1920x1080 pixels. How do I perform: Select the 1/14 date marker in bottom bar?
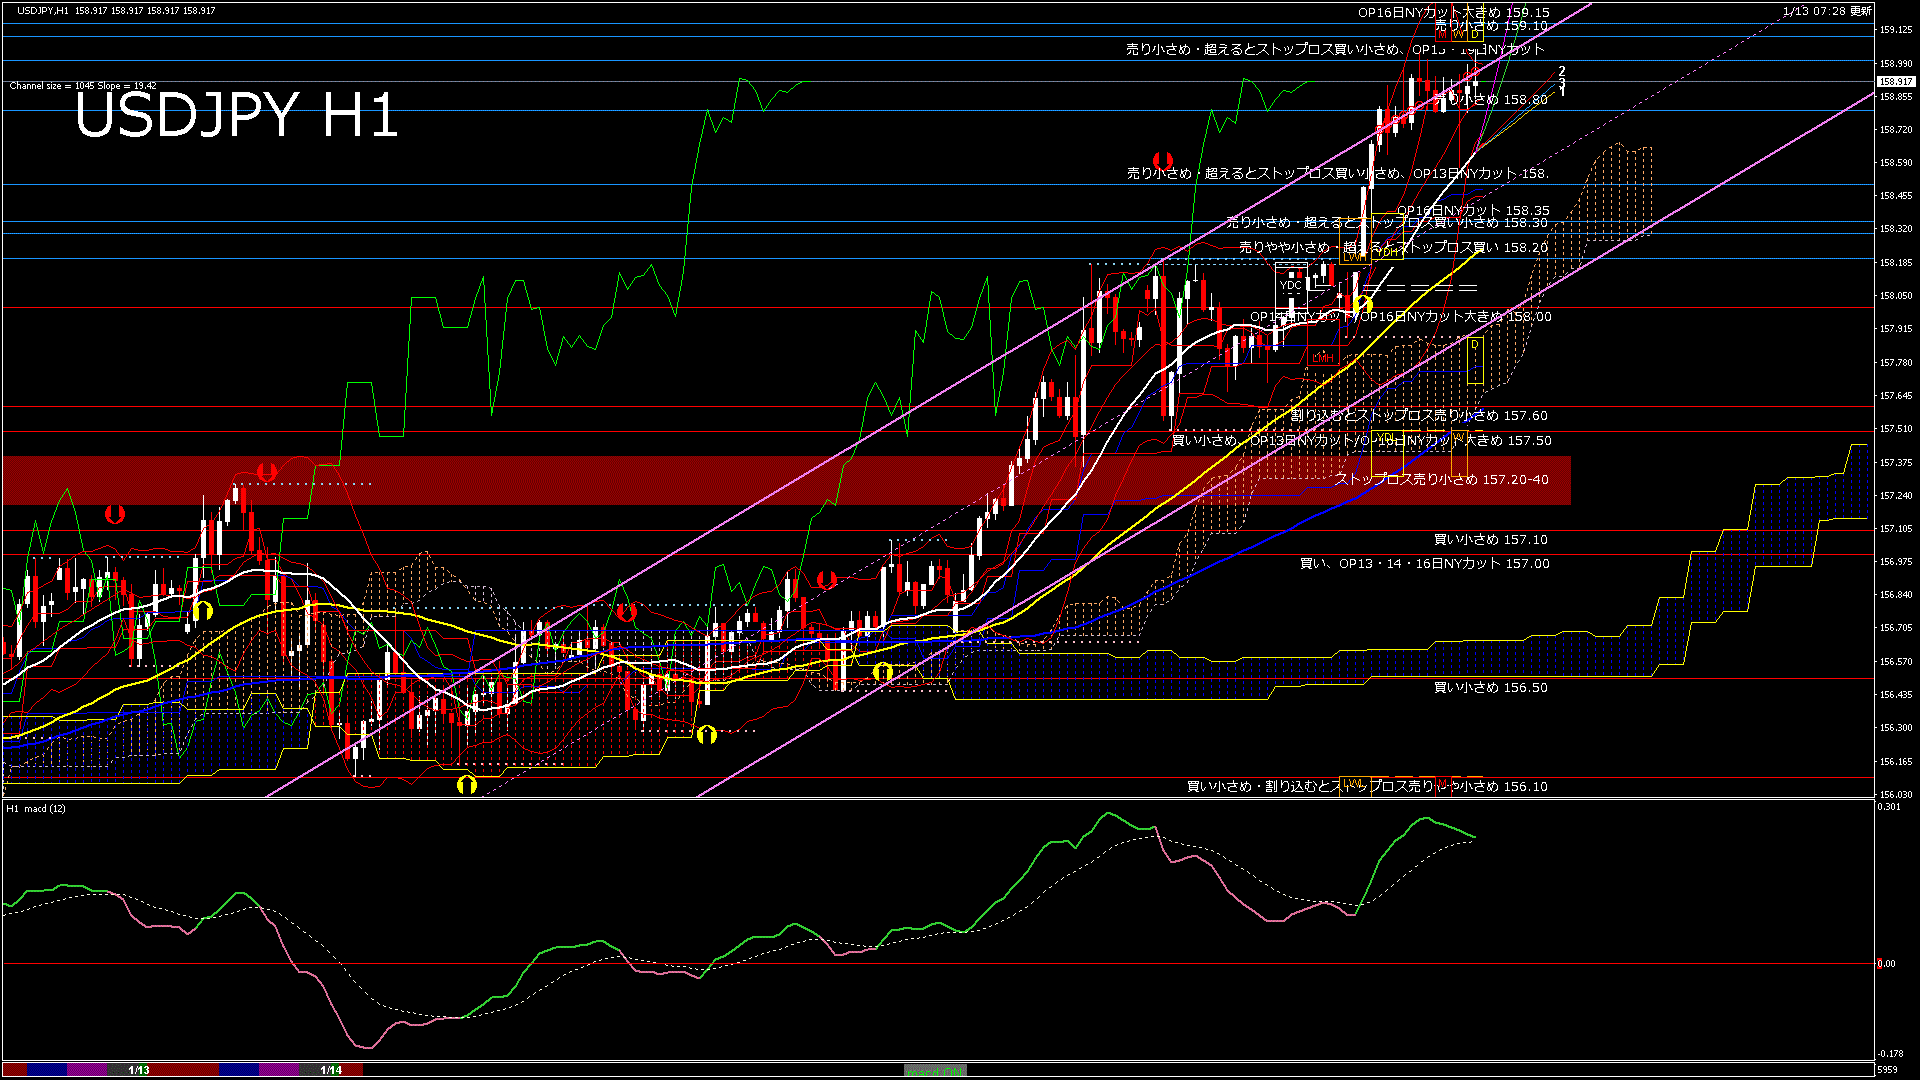pos(331,1070)
